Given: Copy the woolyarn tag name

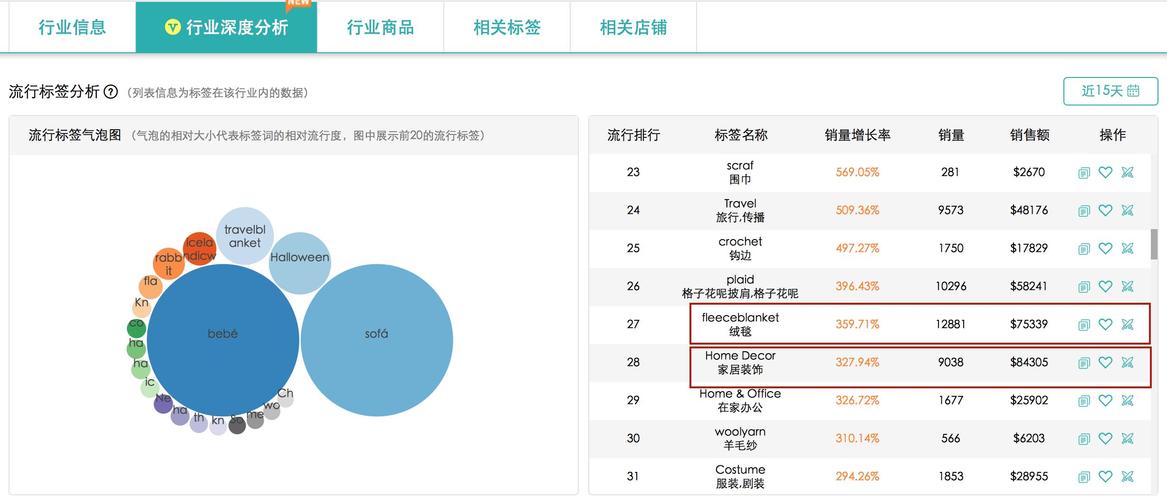Looking at the screenshot, I should 1084,439.
